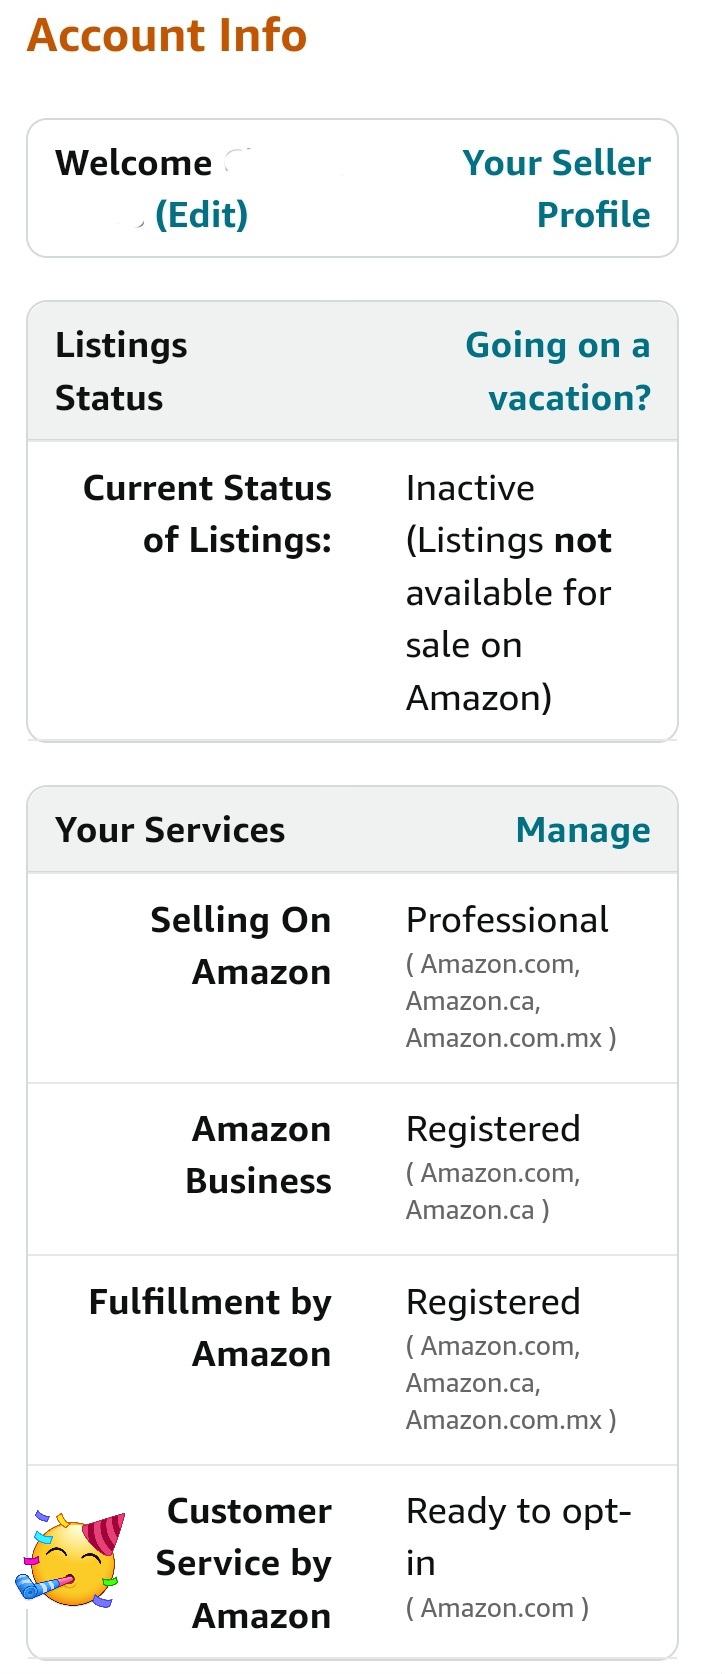
Task: Select Registered status for Amazon Business
Action: coord(493,1129)
